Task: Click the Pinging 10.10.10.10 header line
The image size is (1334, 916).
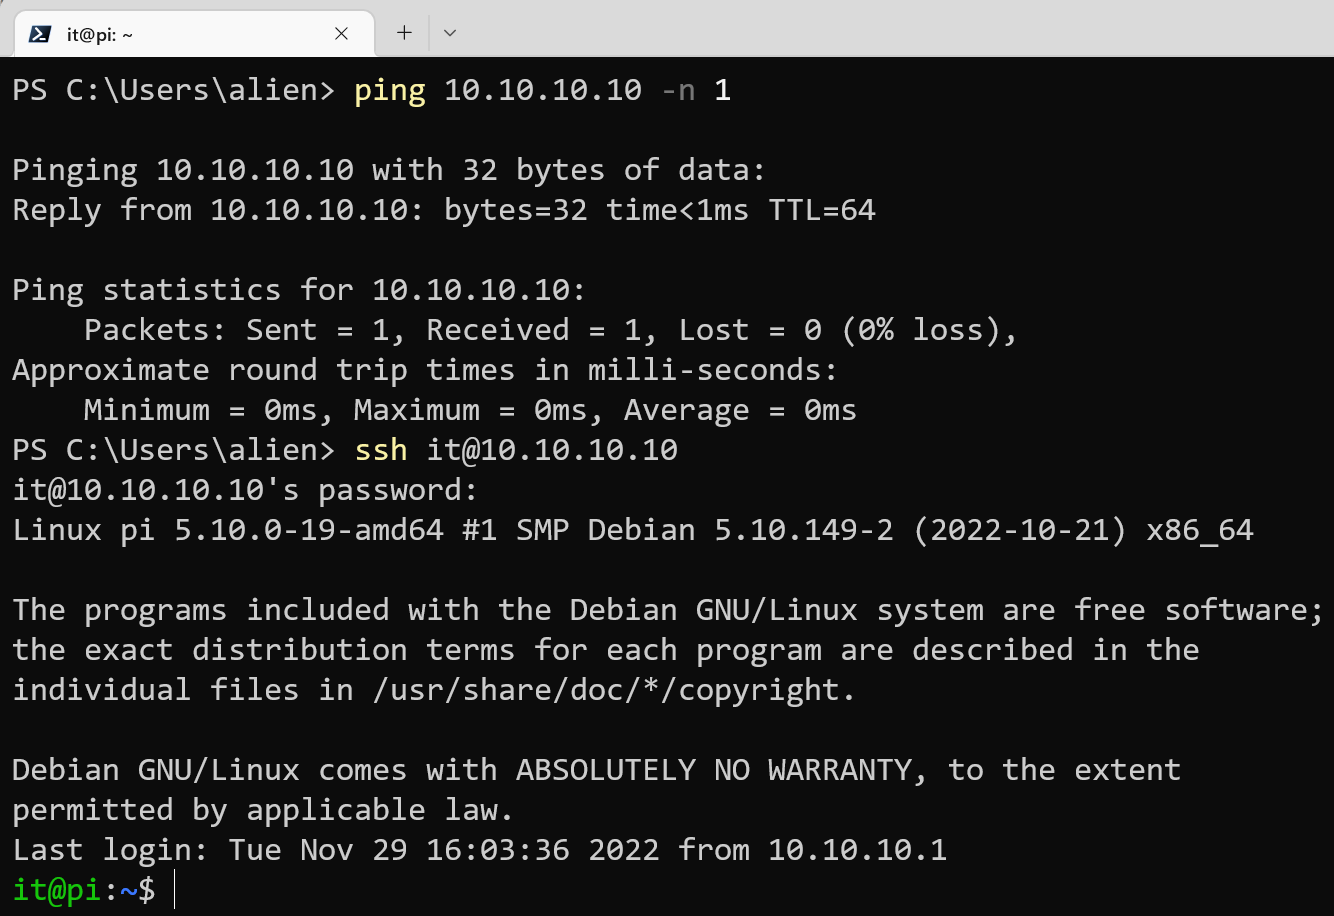Action: coord(389,170)
